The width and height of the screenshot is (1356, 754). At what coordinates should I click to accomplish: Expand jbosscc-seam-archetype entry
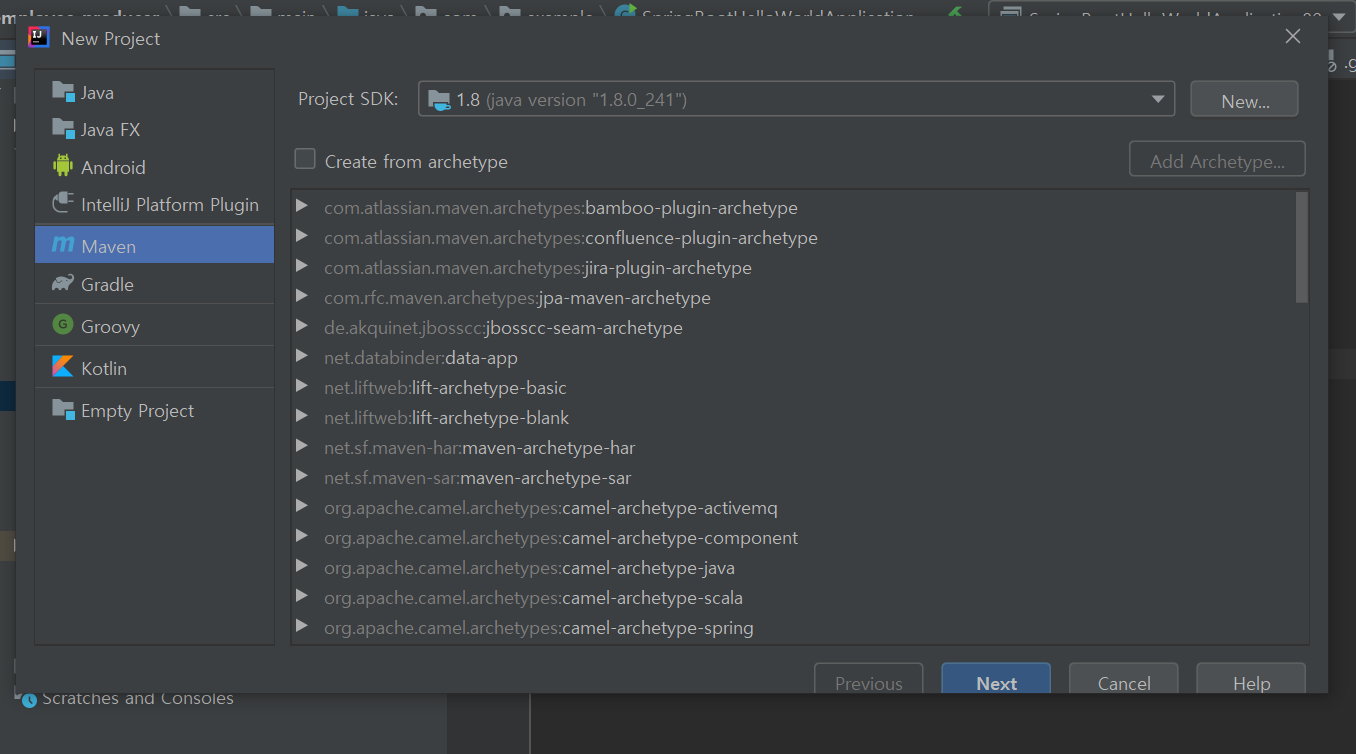301,327
